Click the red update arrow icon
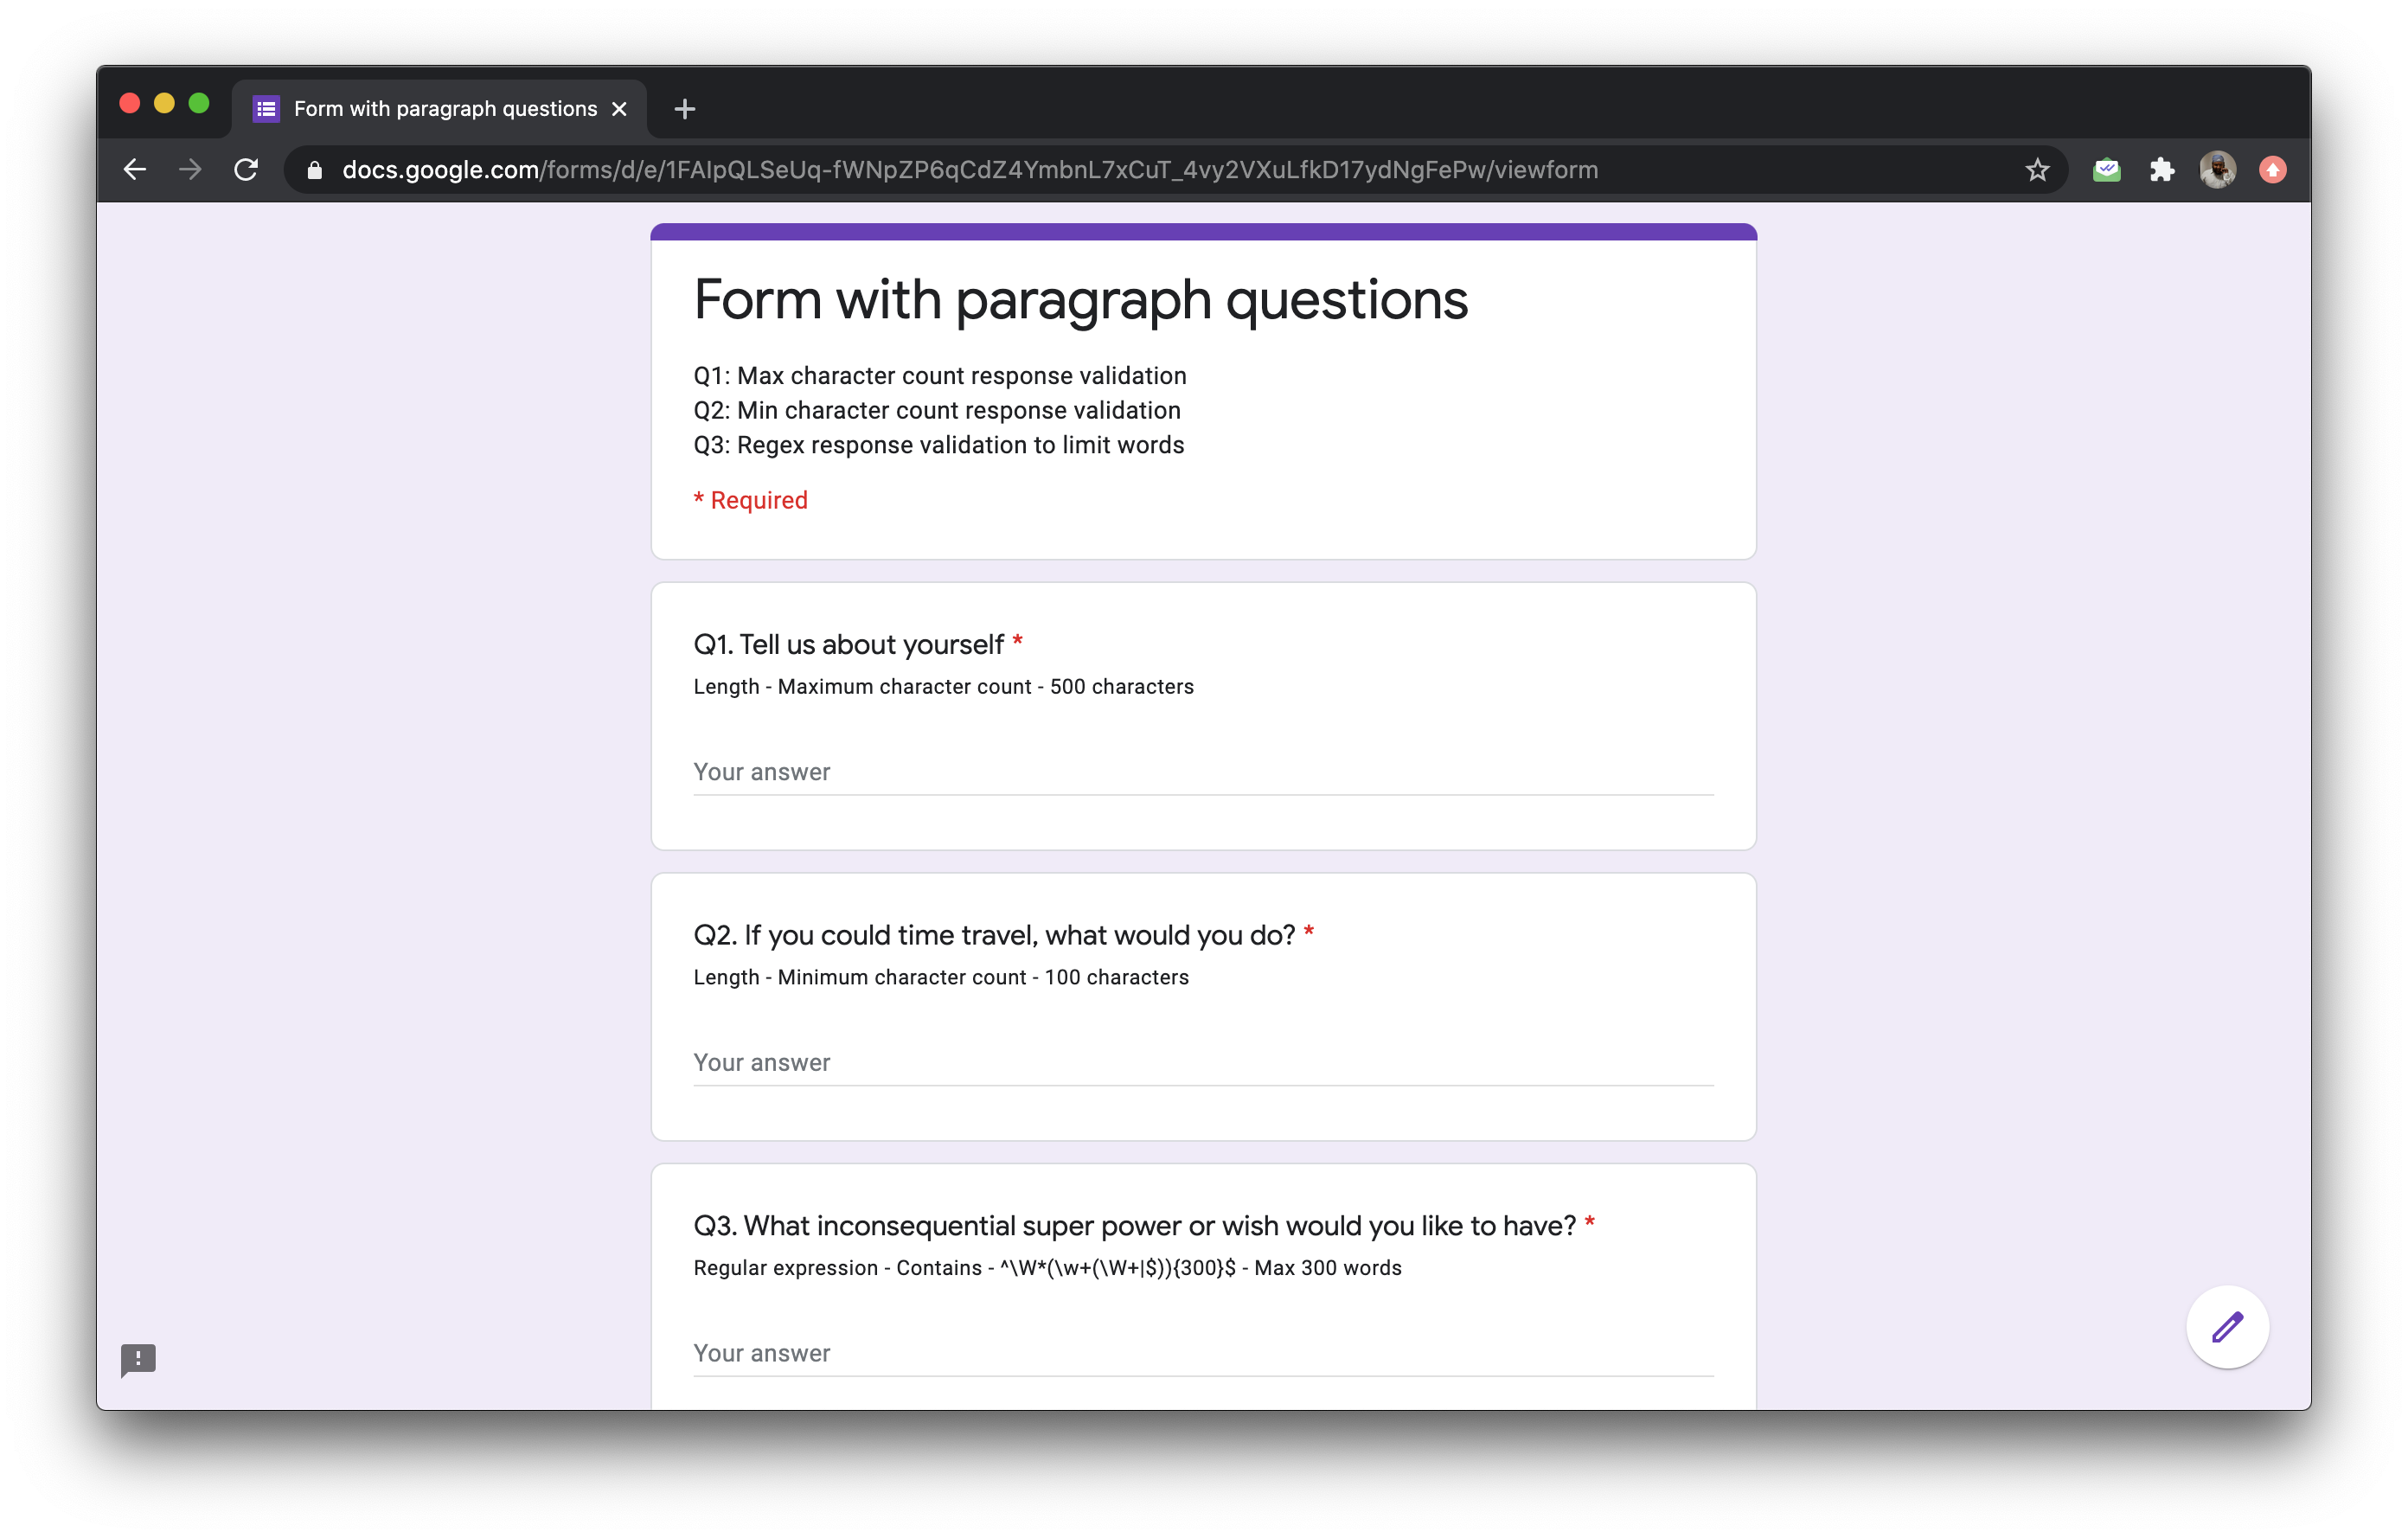This screenshot has width=2408, height=1538. (x=2272, y=170)
